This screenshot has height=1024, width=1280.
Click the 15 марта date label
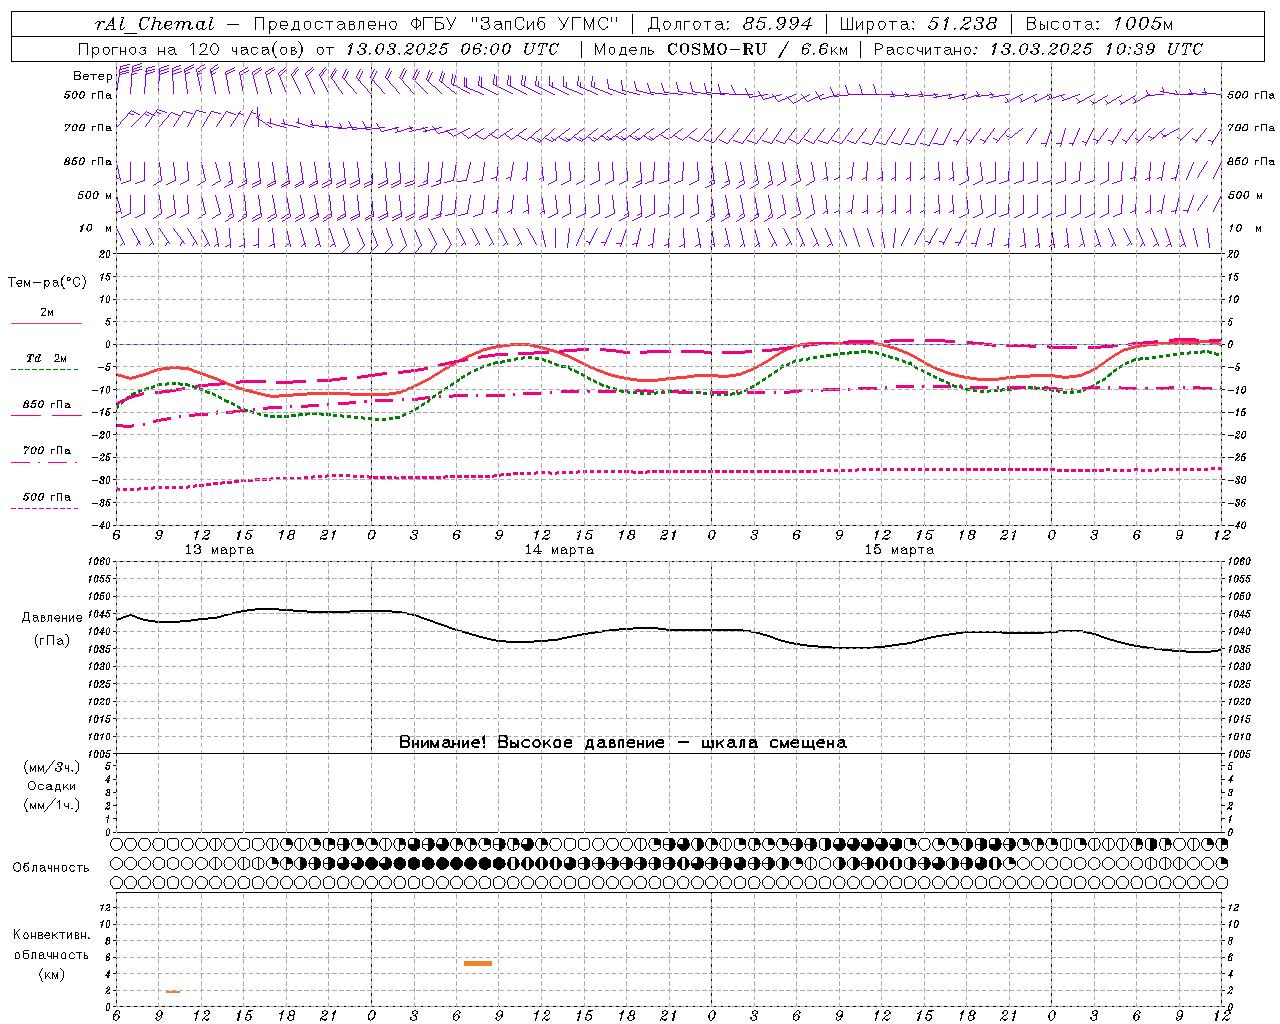coord(899,550)
